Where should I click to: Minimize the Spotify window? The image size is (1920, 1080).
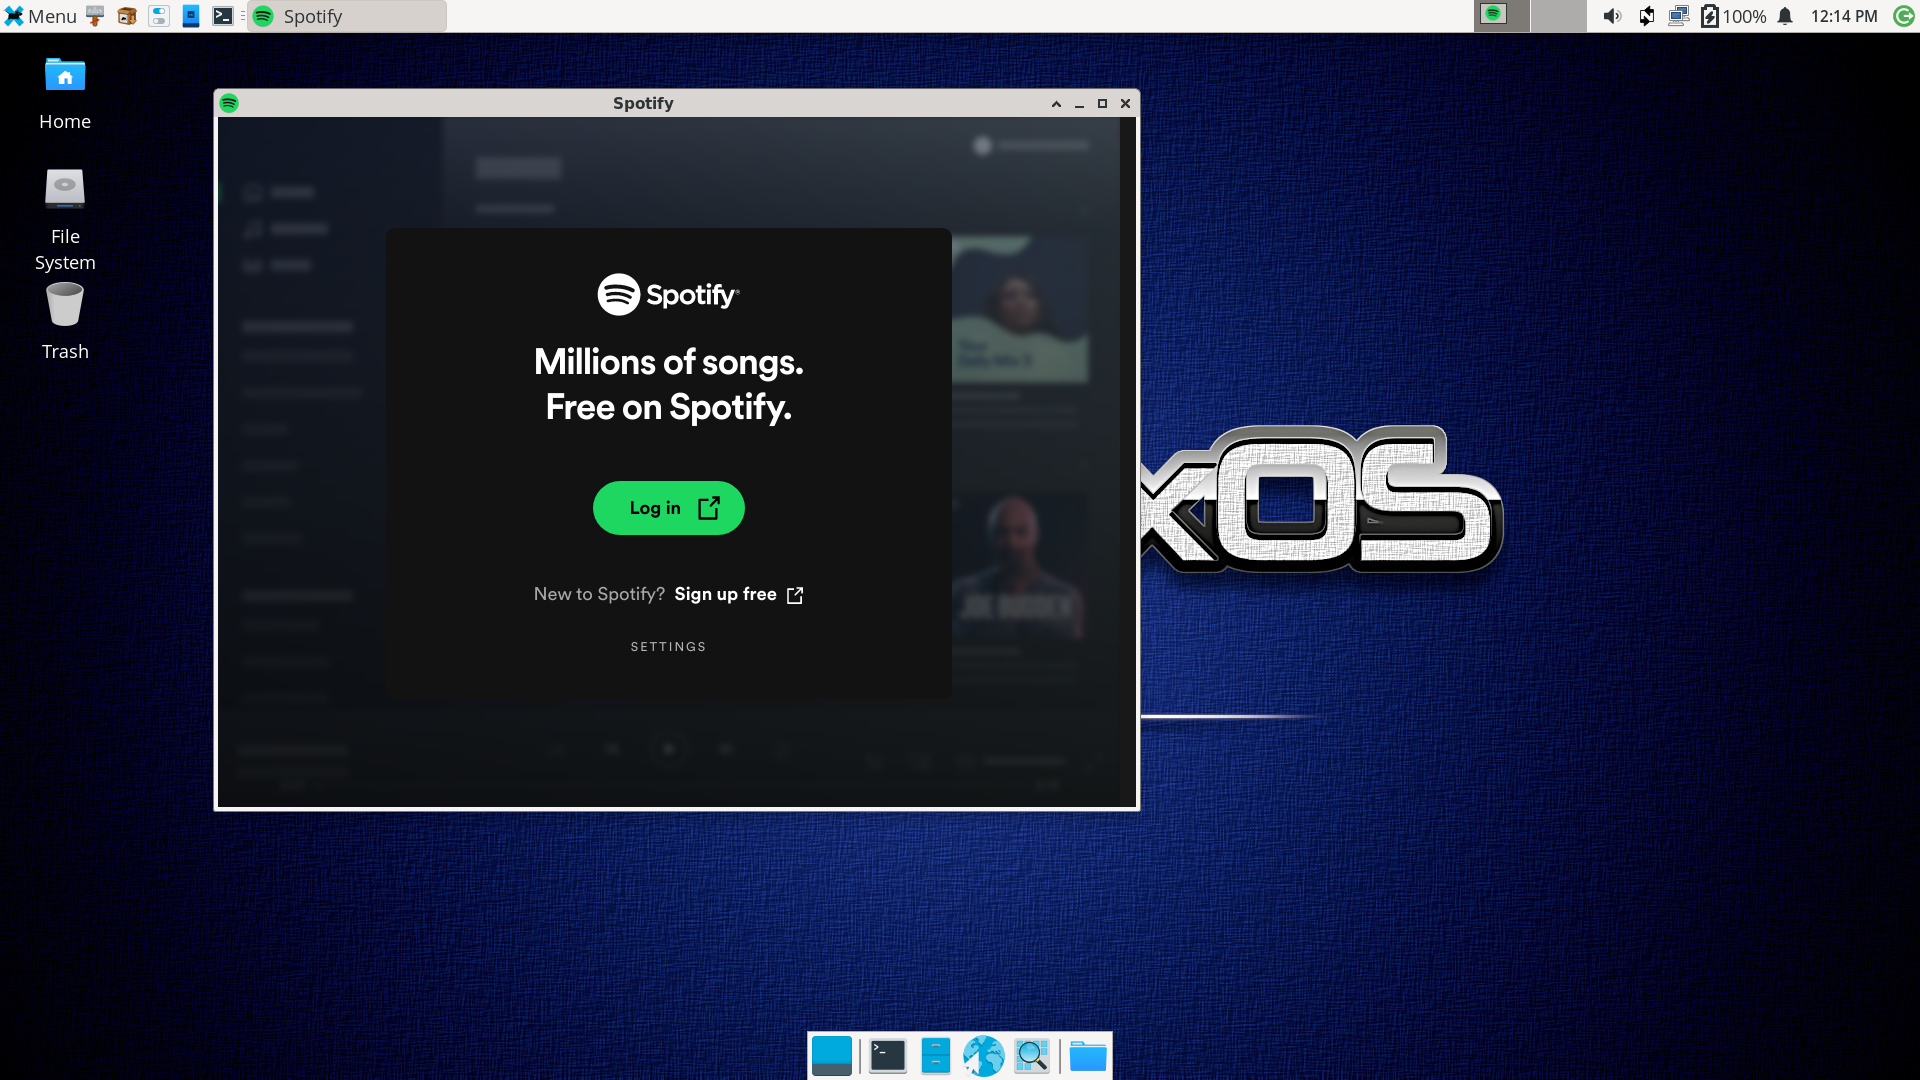tap(1079, 104)
